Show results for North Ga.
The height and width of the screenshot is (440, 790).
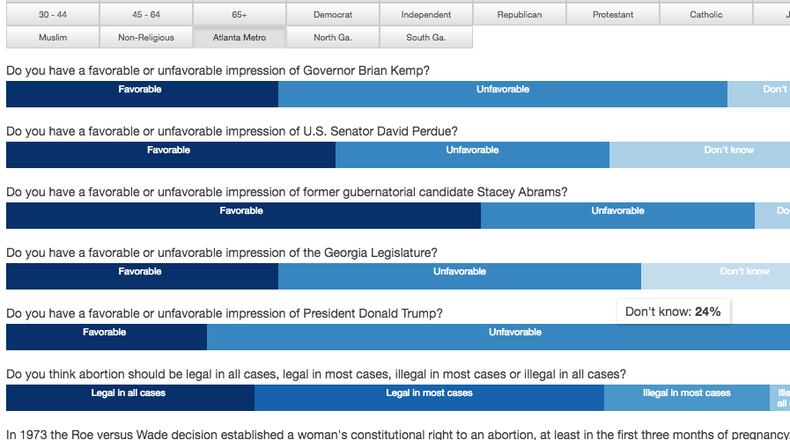(332, 37)
